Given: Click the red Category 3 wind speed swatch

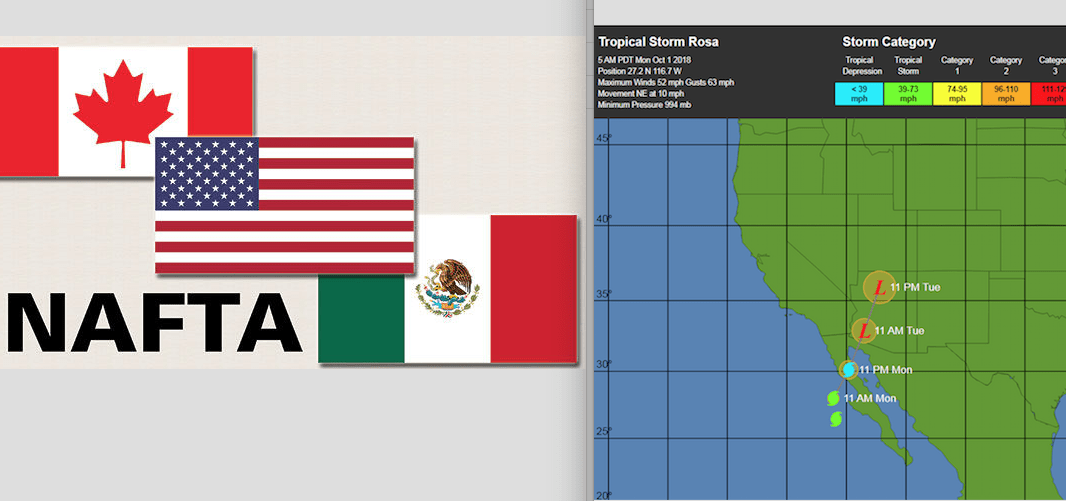Looking at the screenshot, I should [1051, 94].
